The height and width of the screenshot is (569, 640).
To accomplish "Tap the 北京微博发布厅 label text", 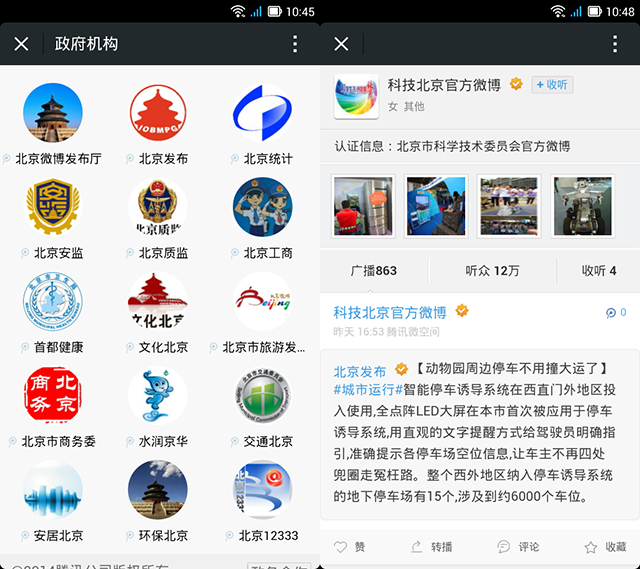I will coord(58,159).
